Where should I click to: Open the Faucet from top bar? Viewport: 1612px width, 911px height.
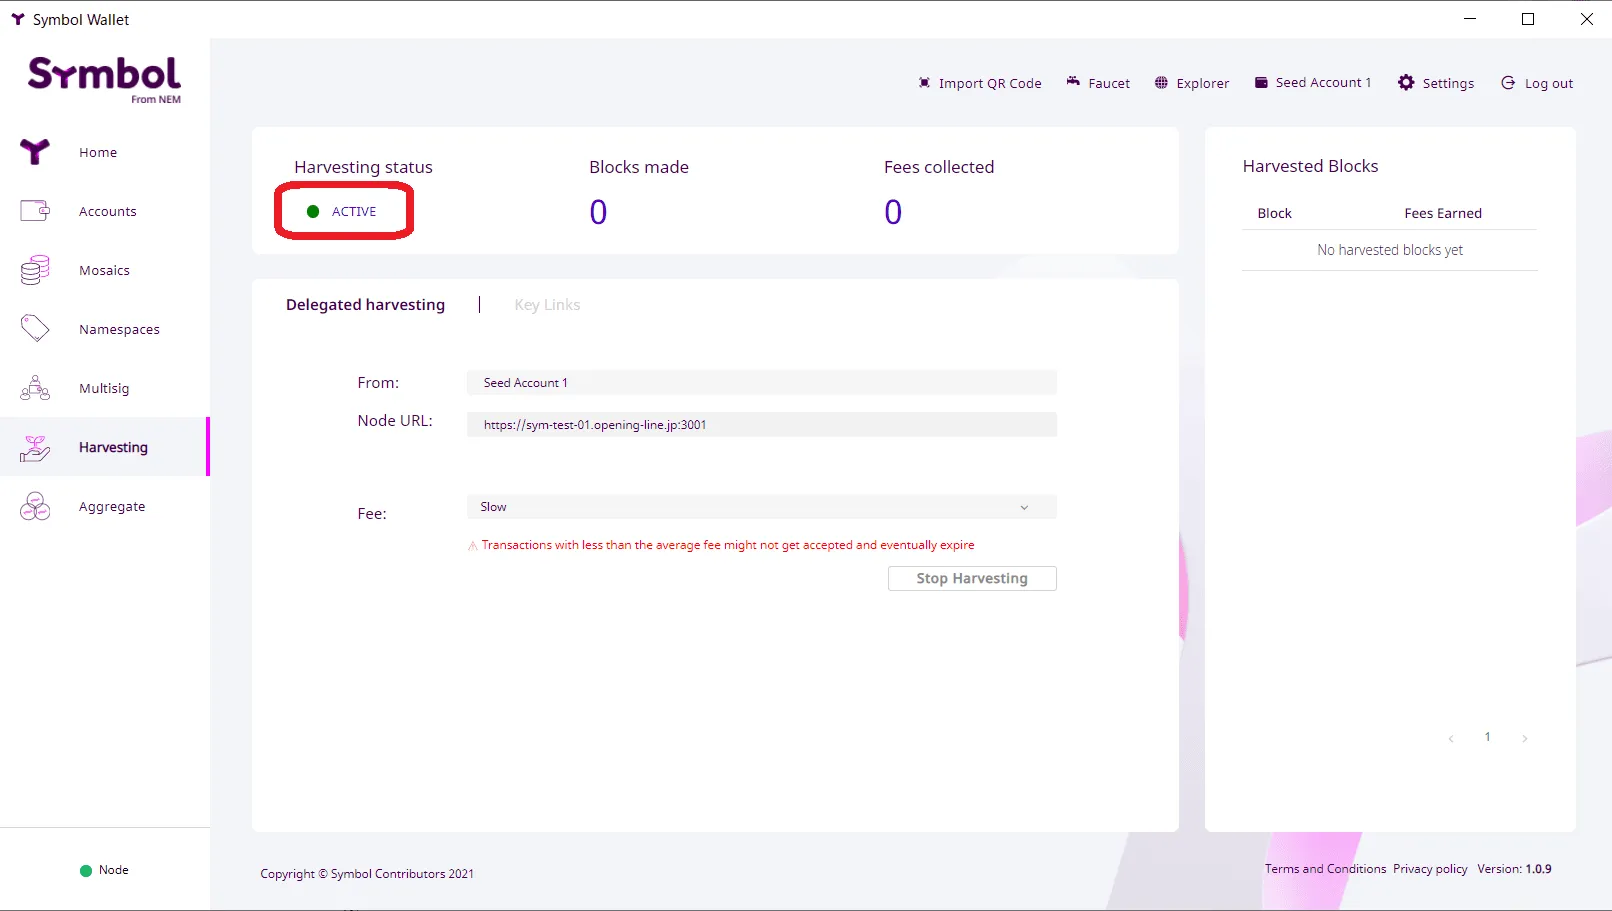point(1098,83)
